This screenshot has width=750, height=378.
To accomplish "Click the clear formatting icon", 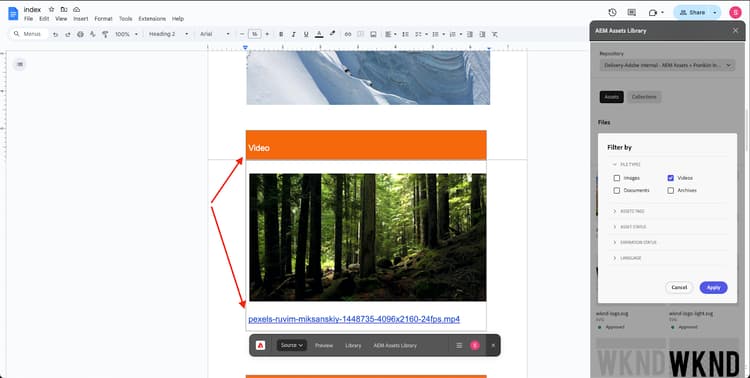I will [495, 34].
